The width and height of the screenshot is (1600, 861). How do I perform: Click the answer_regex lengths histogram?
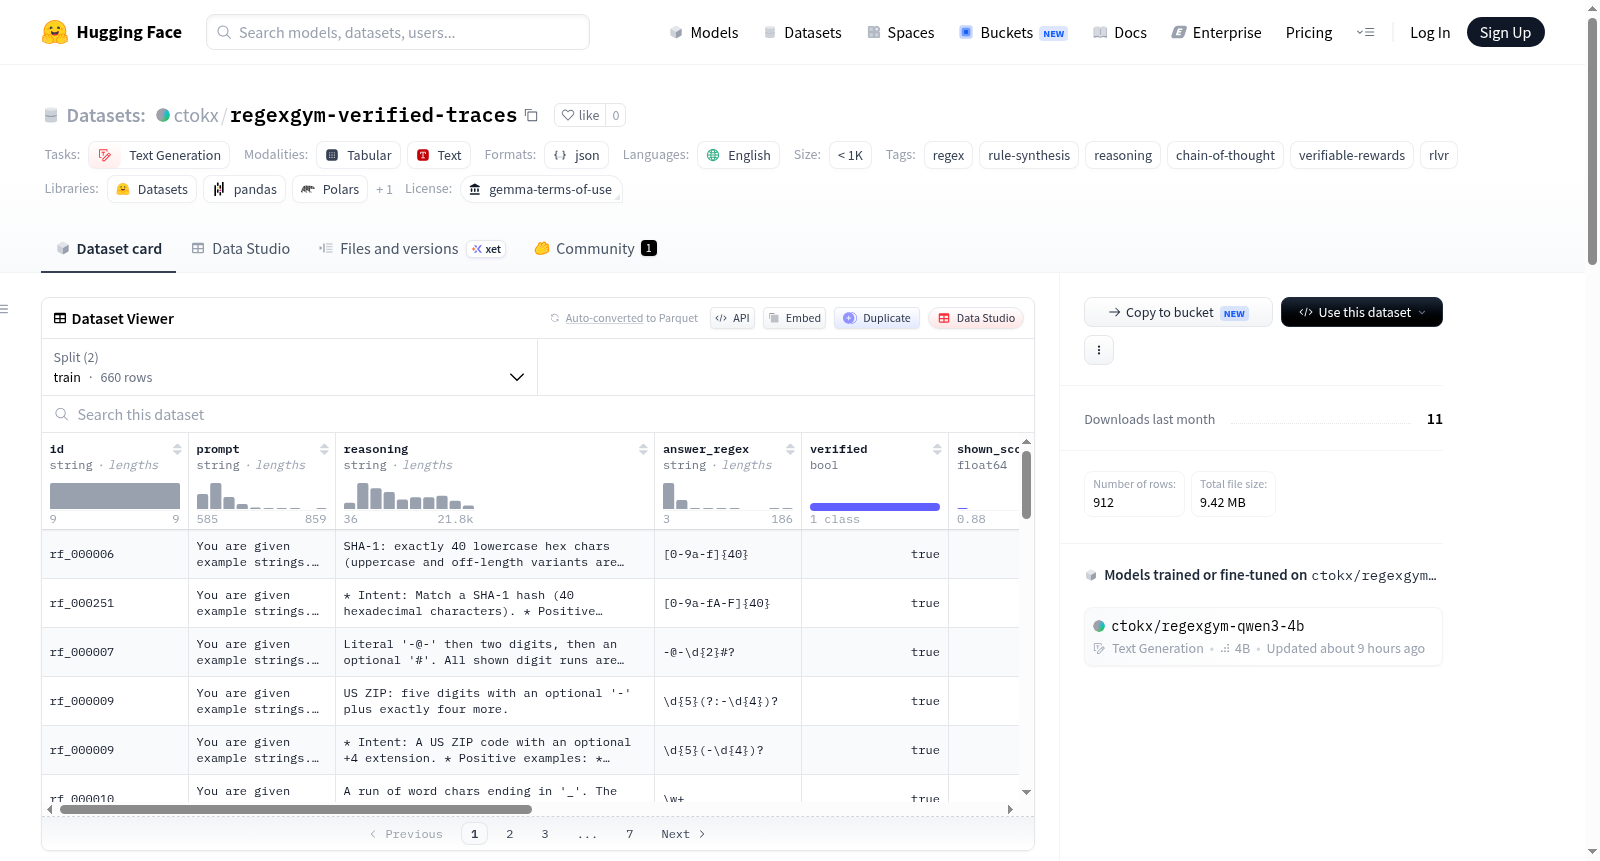pyautogui.click(x=728, y=496)
